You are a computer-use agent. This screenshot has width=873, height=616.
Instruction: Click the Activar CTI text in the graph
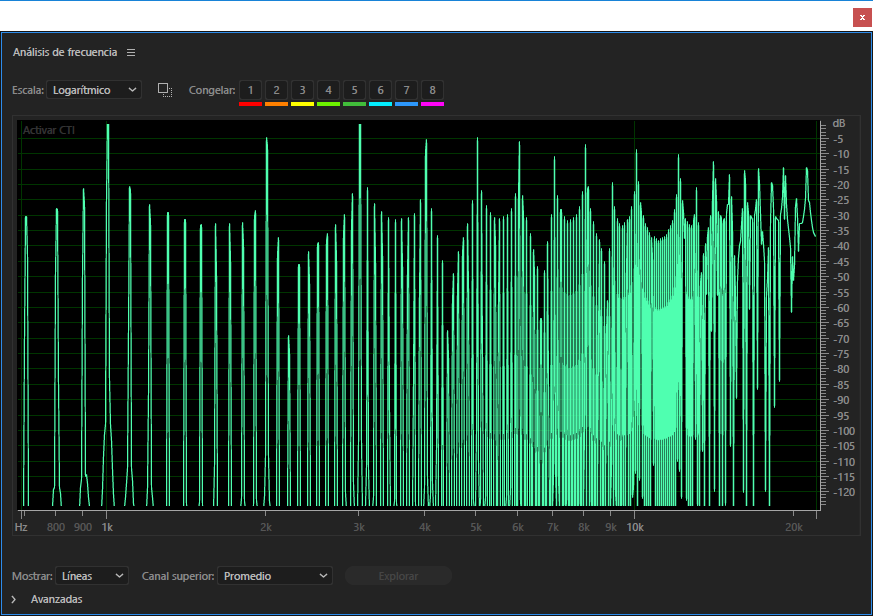(49, 130)
